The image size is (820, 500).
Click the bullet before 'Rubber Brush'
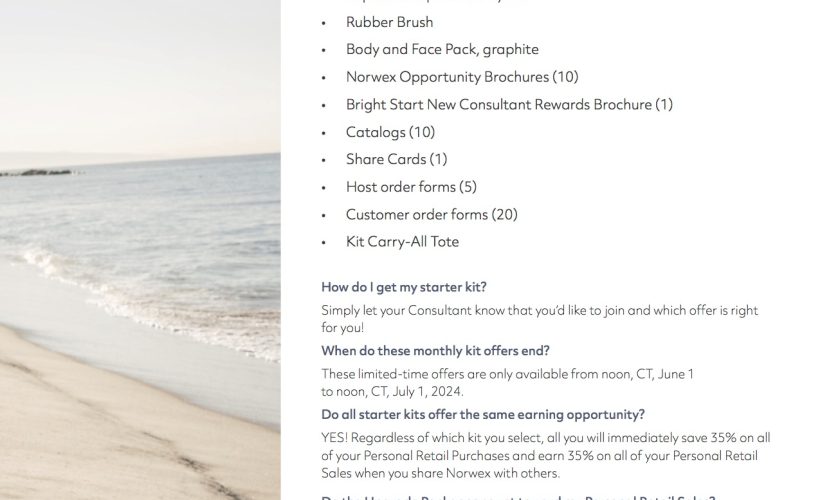(324, 23)
